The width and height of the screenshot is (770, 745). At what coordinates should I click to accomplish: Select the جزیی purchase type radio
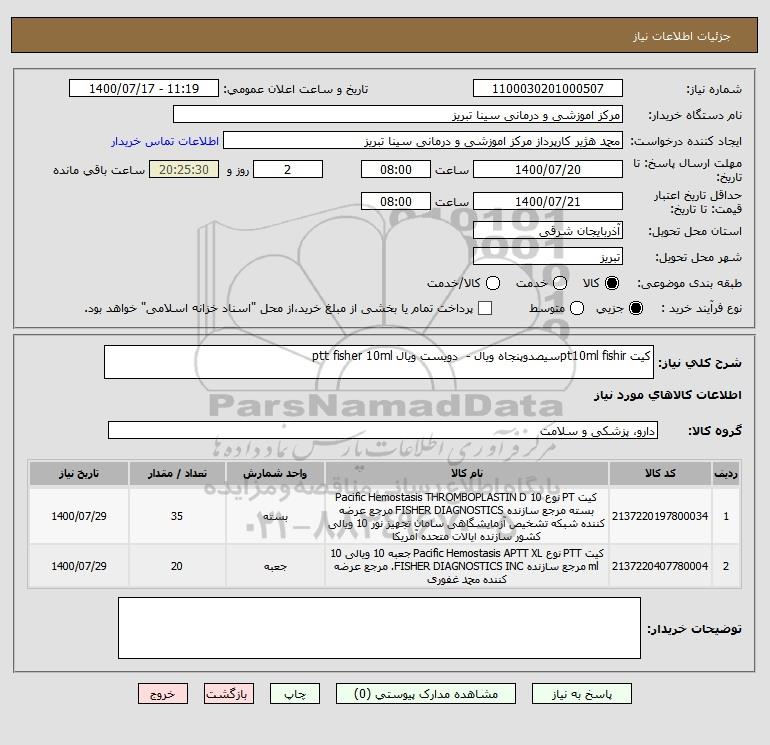[x=636, y=308]
